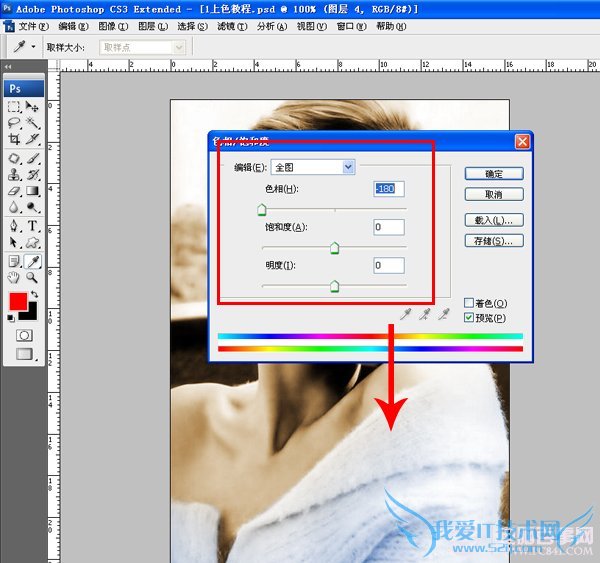Select the Type tool

[33, 226]
